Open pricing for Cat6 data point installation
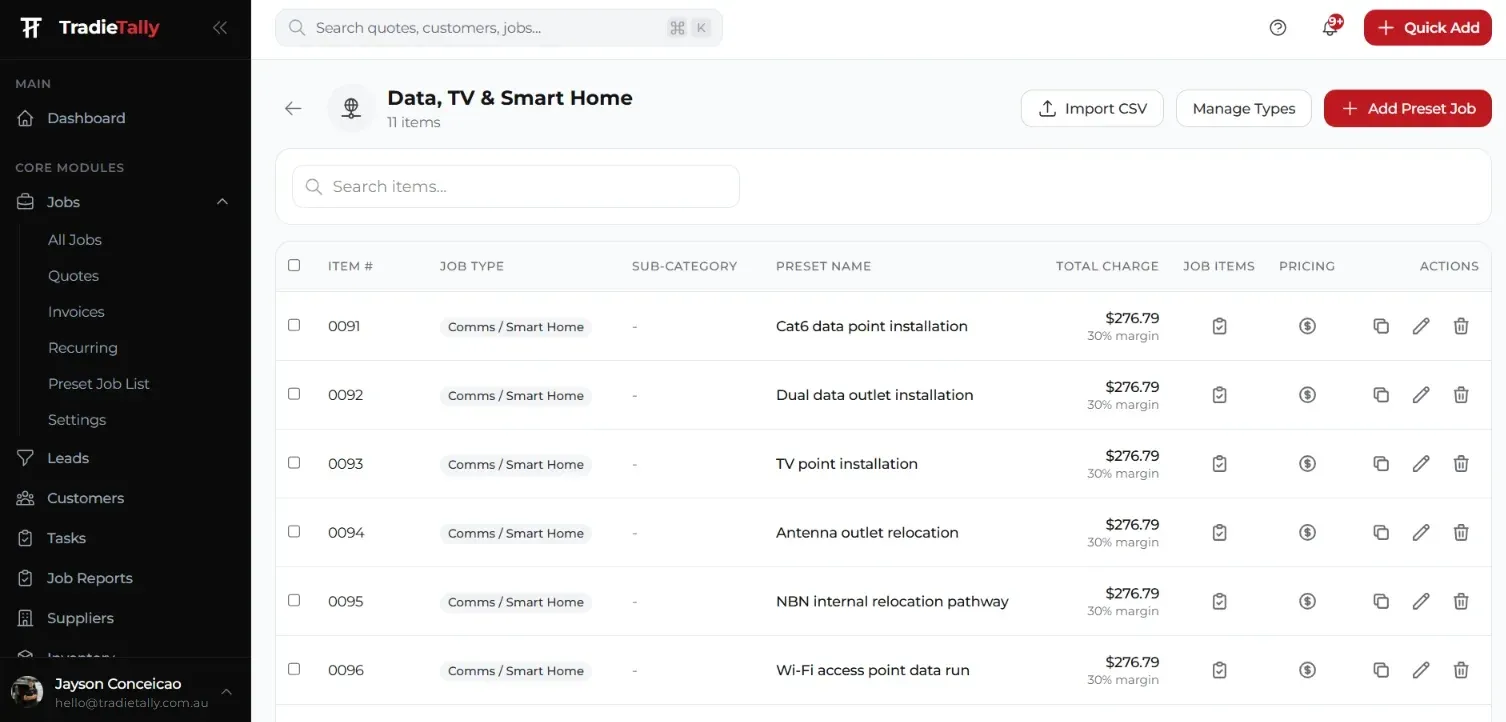Screen dimensions: 1506x722 (1307, 326)
